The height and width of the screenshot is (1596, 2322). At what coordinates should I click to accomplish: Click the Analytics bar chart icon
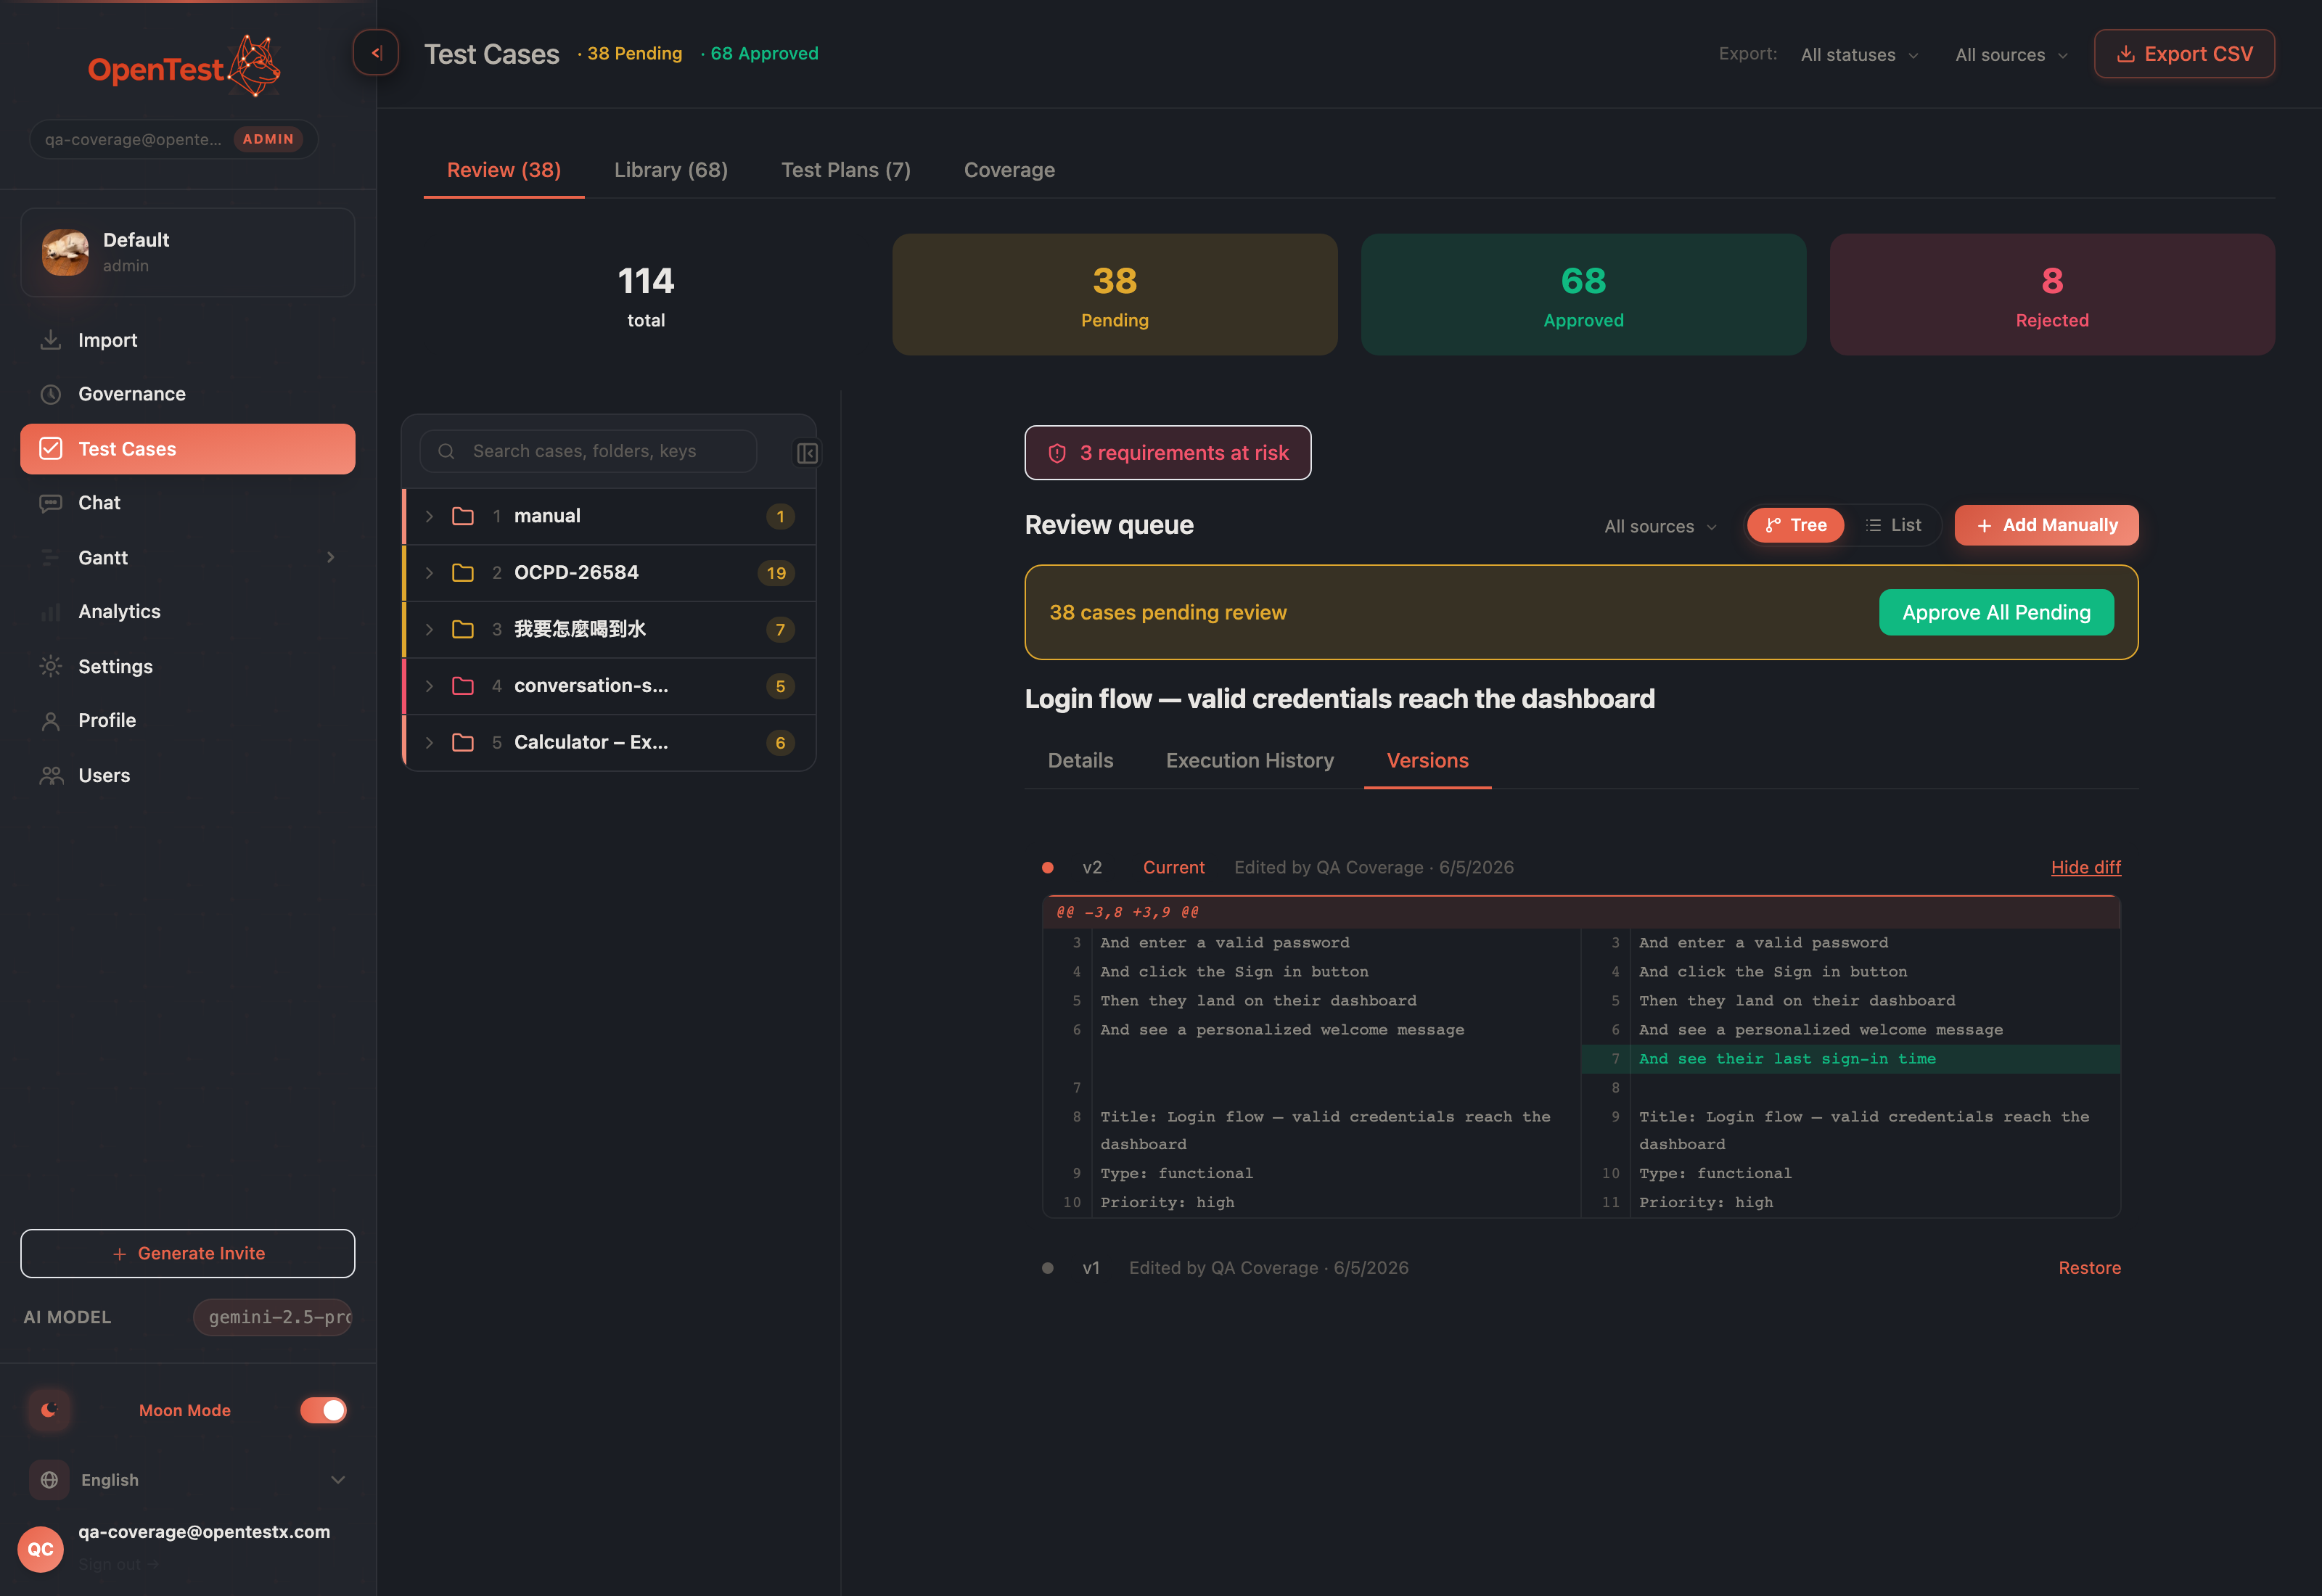pos(50,612)
